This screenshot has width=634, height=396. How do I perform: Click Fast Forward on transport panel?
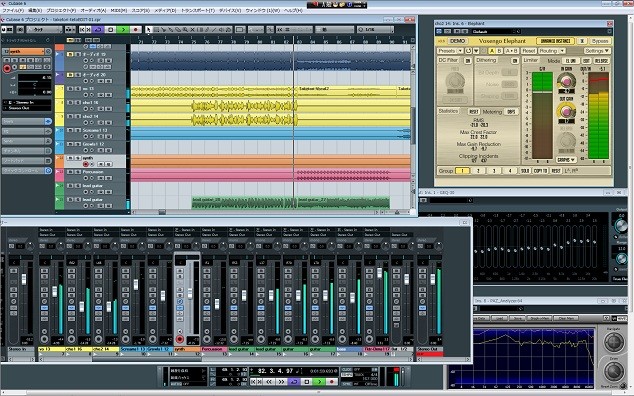click(x=281, y=382)
